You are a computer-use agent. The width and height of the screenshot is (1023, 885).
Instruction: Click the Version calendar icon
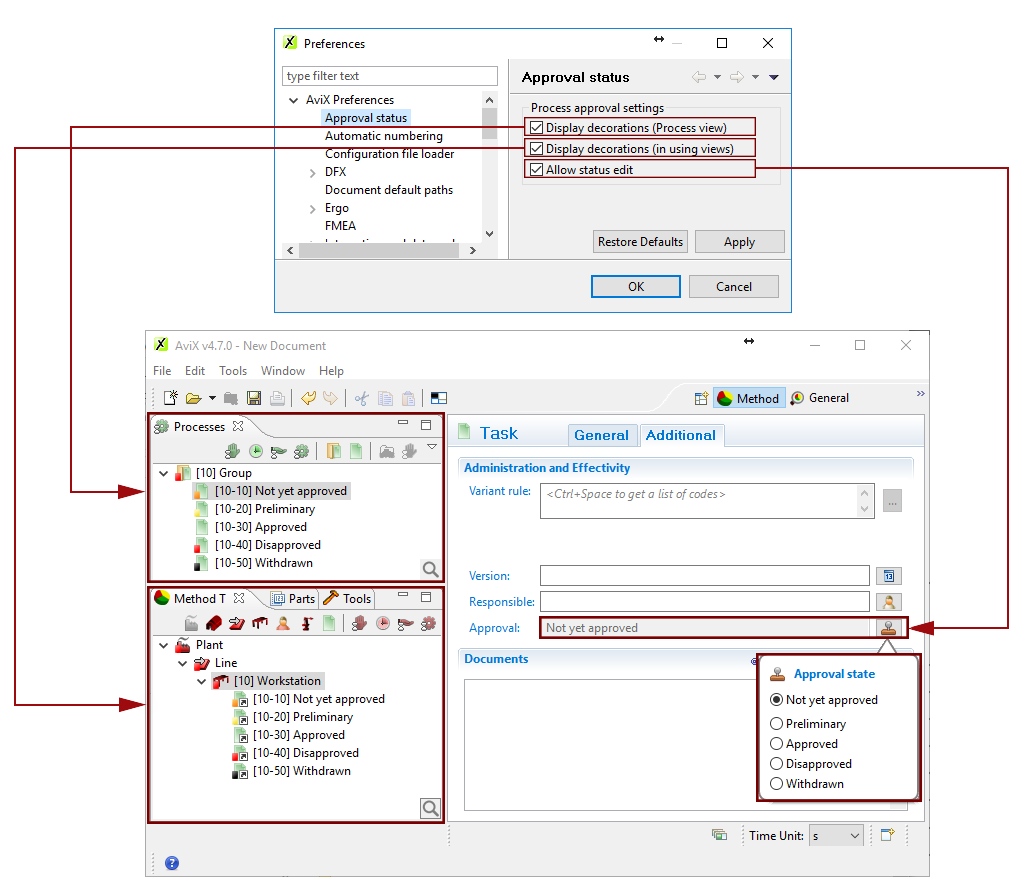[888, 576]
